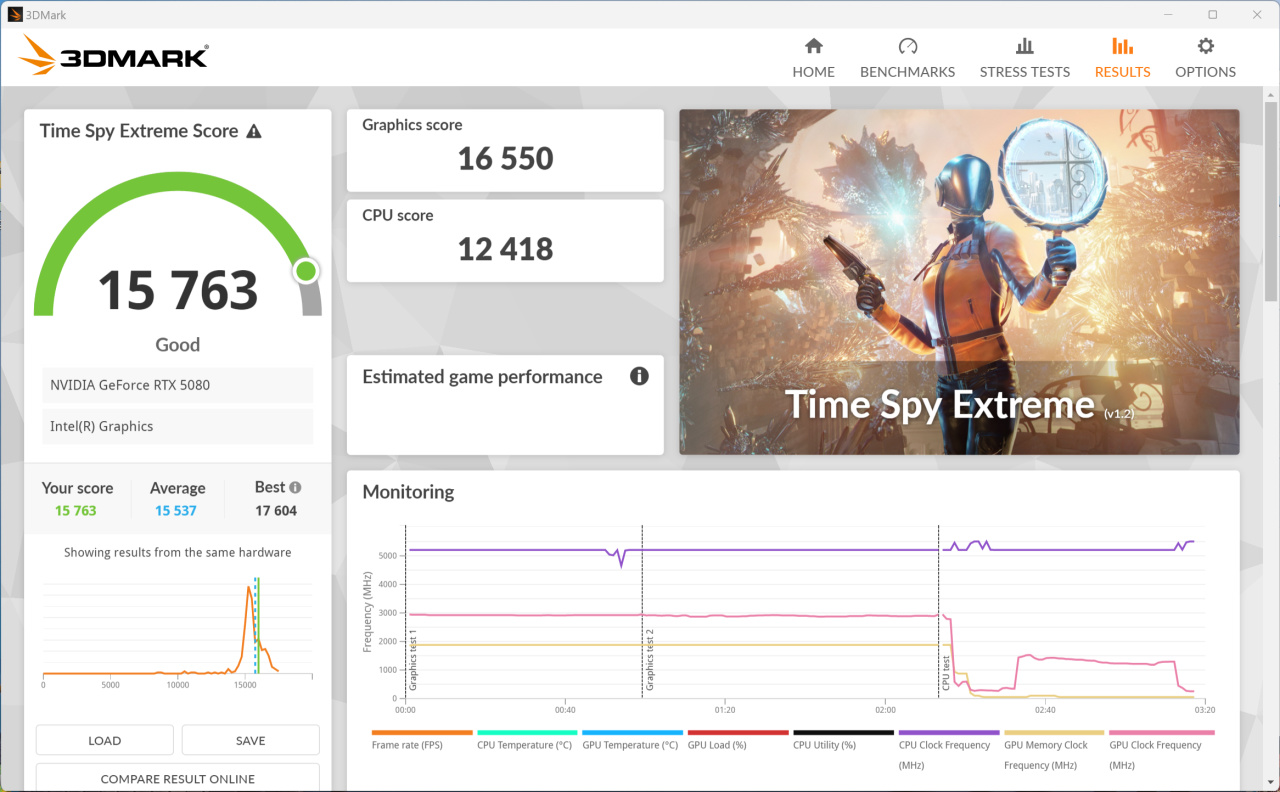
Task: Toggle the CPU Clock Frequency legend swatch
Action: coord(949,733)
